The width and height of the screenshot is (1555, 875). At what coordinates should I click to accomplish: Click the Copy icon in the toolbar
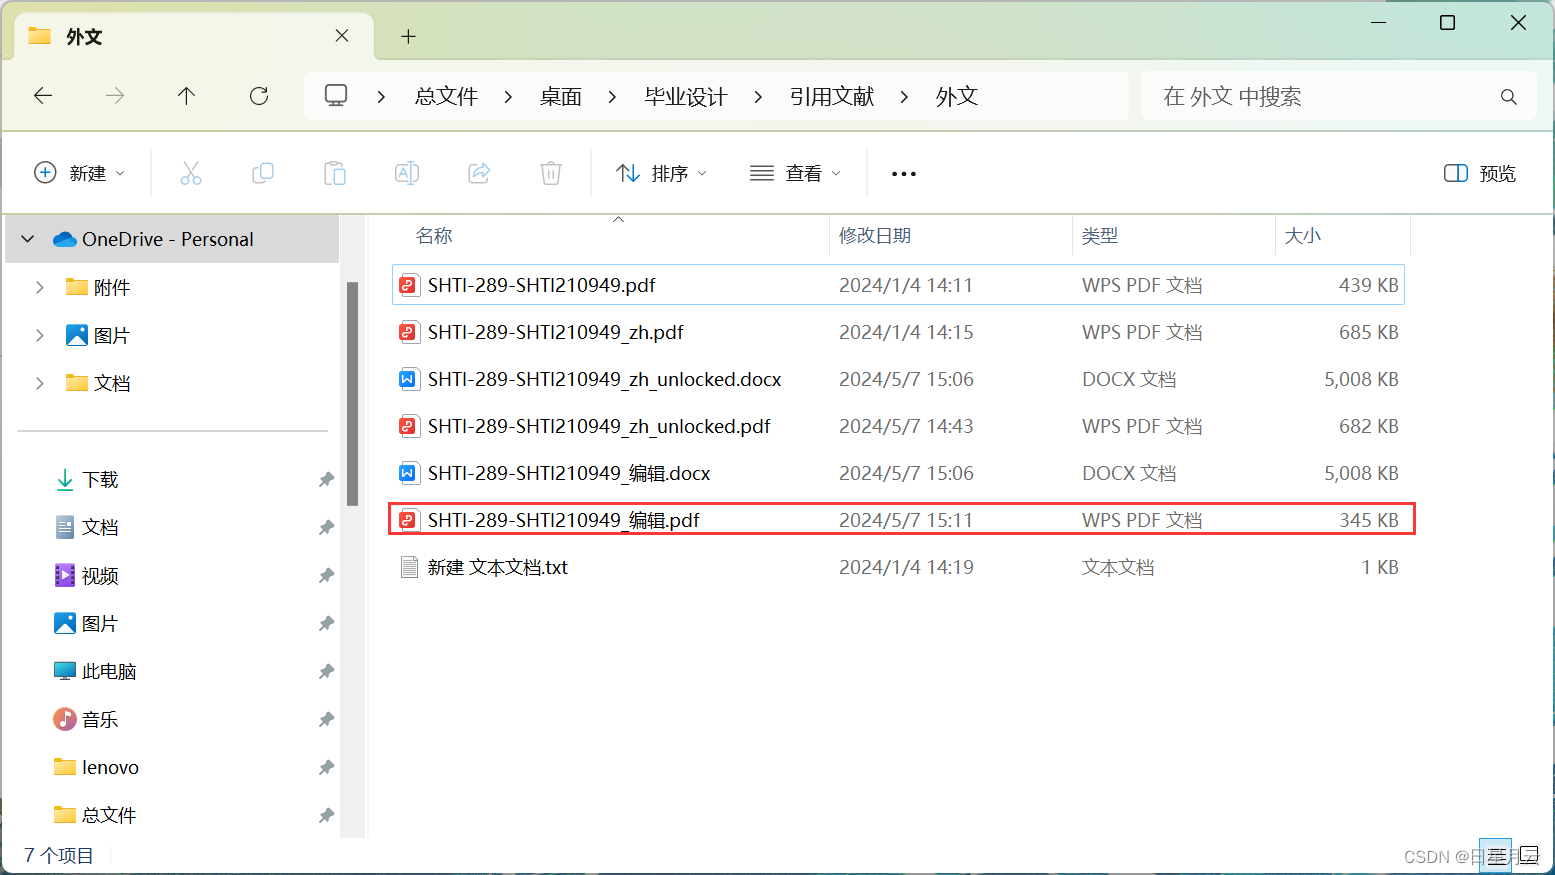pos(263,173)
